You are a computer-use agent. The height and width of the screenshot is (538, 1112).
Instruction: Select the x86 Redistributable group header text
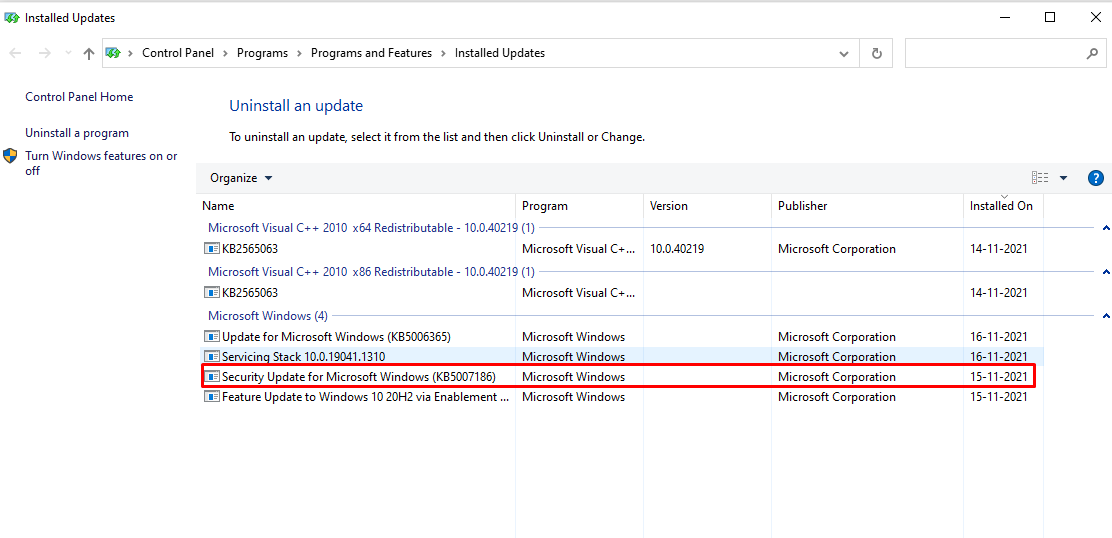[x=371, y=271]
